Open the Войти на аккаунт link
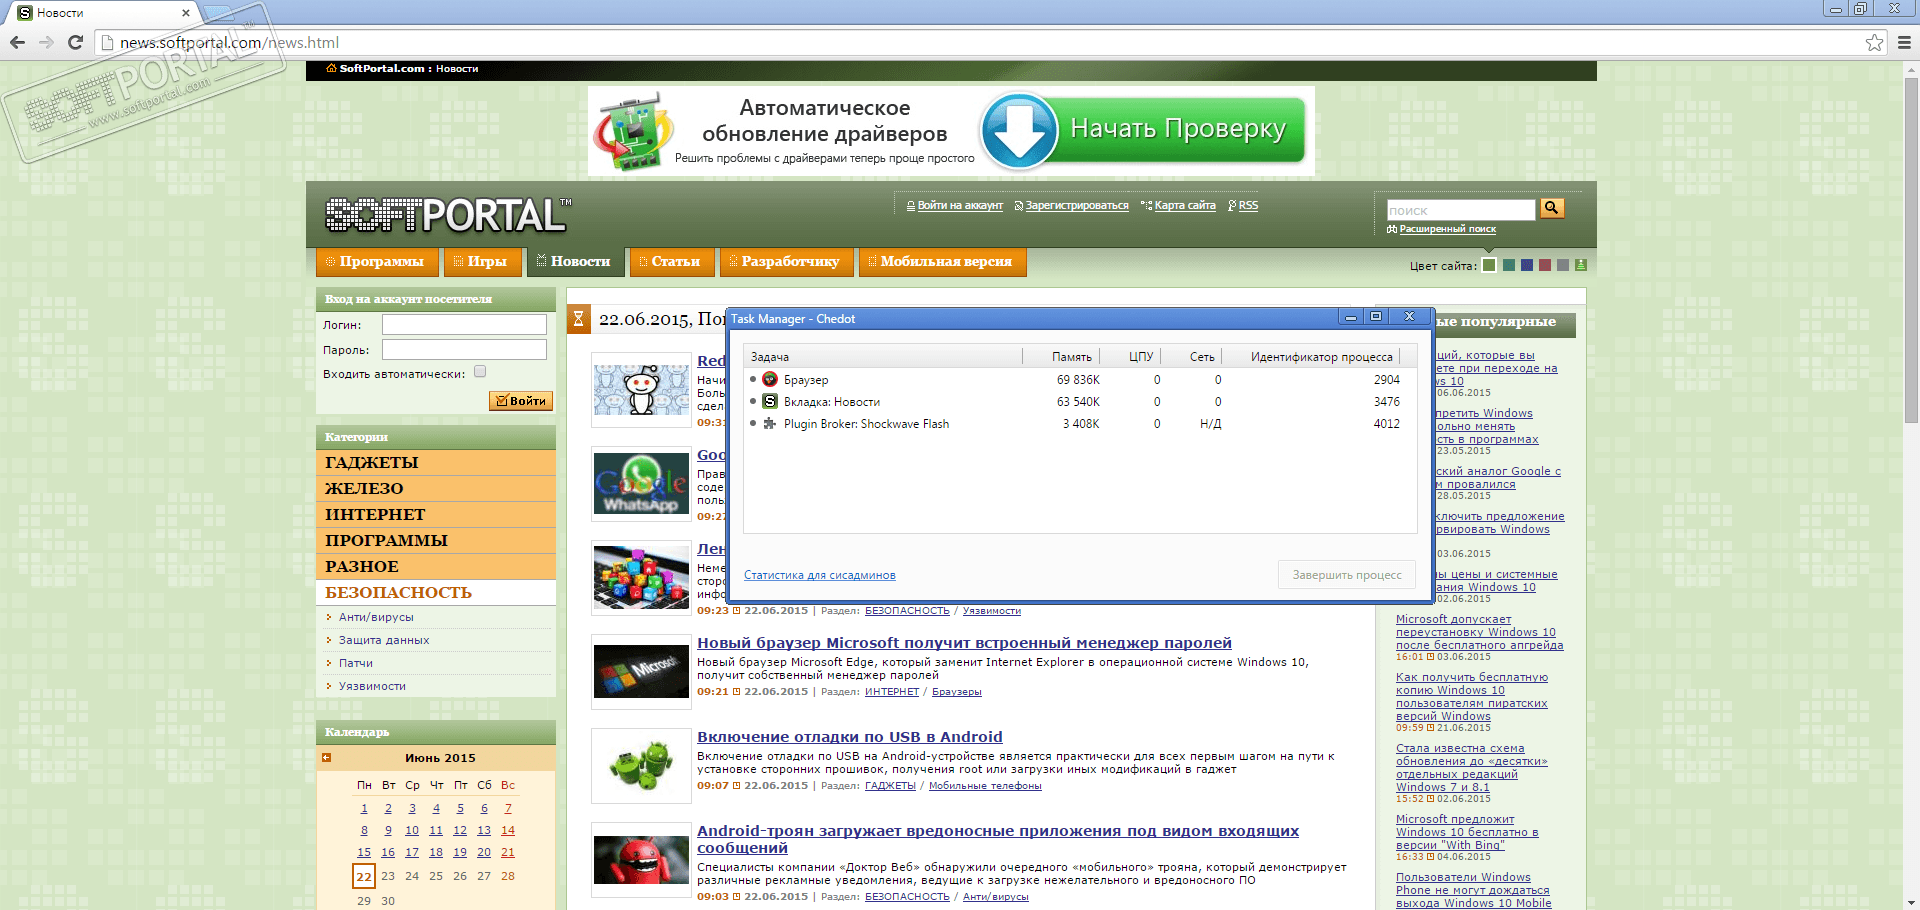The height and width of the screenshot is (910, 1920). [960, 206]
